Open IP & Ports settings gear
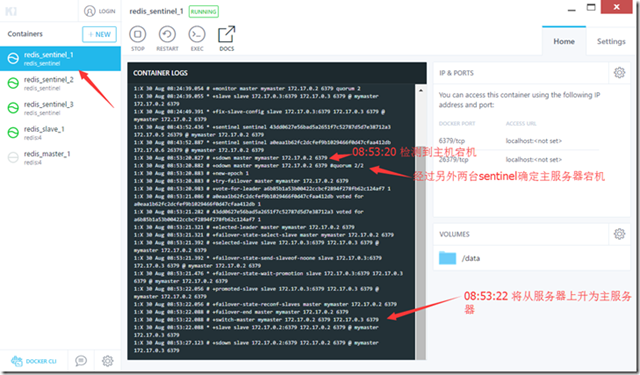The image size is (640, 375). point(619,73)
